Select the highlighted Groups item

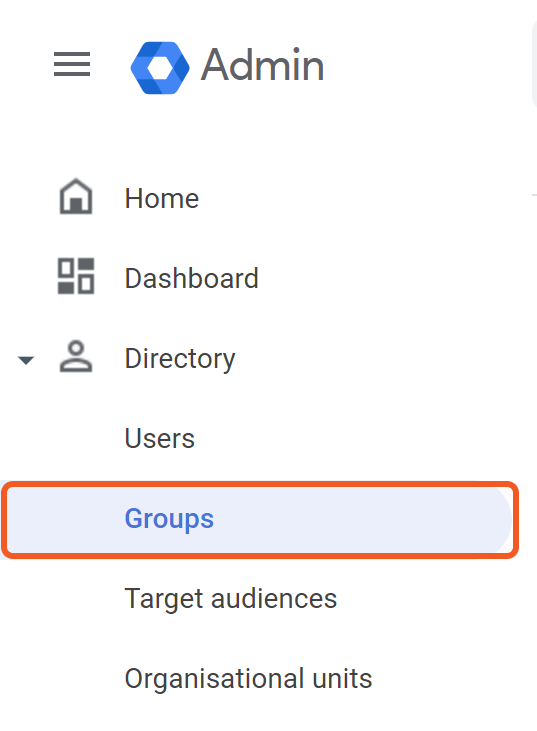click(169, 519)
